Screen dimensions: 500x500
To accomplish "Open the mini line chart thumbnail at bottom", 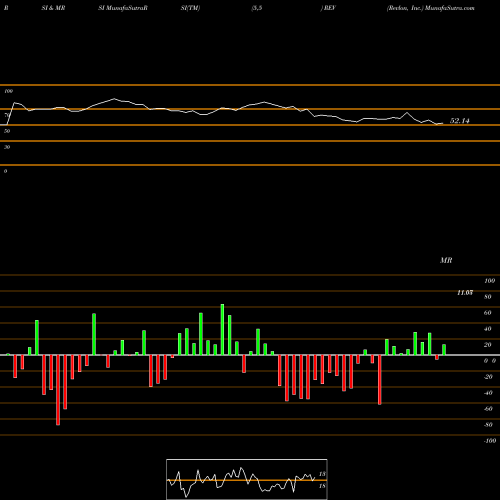I will point(247,479).
